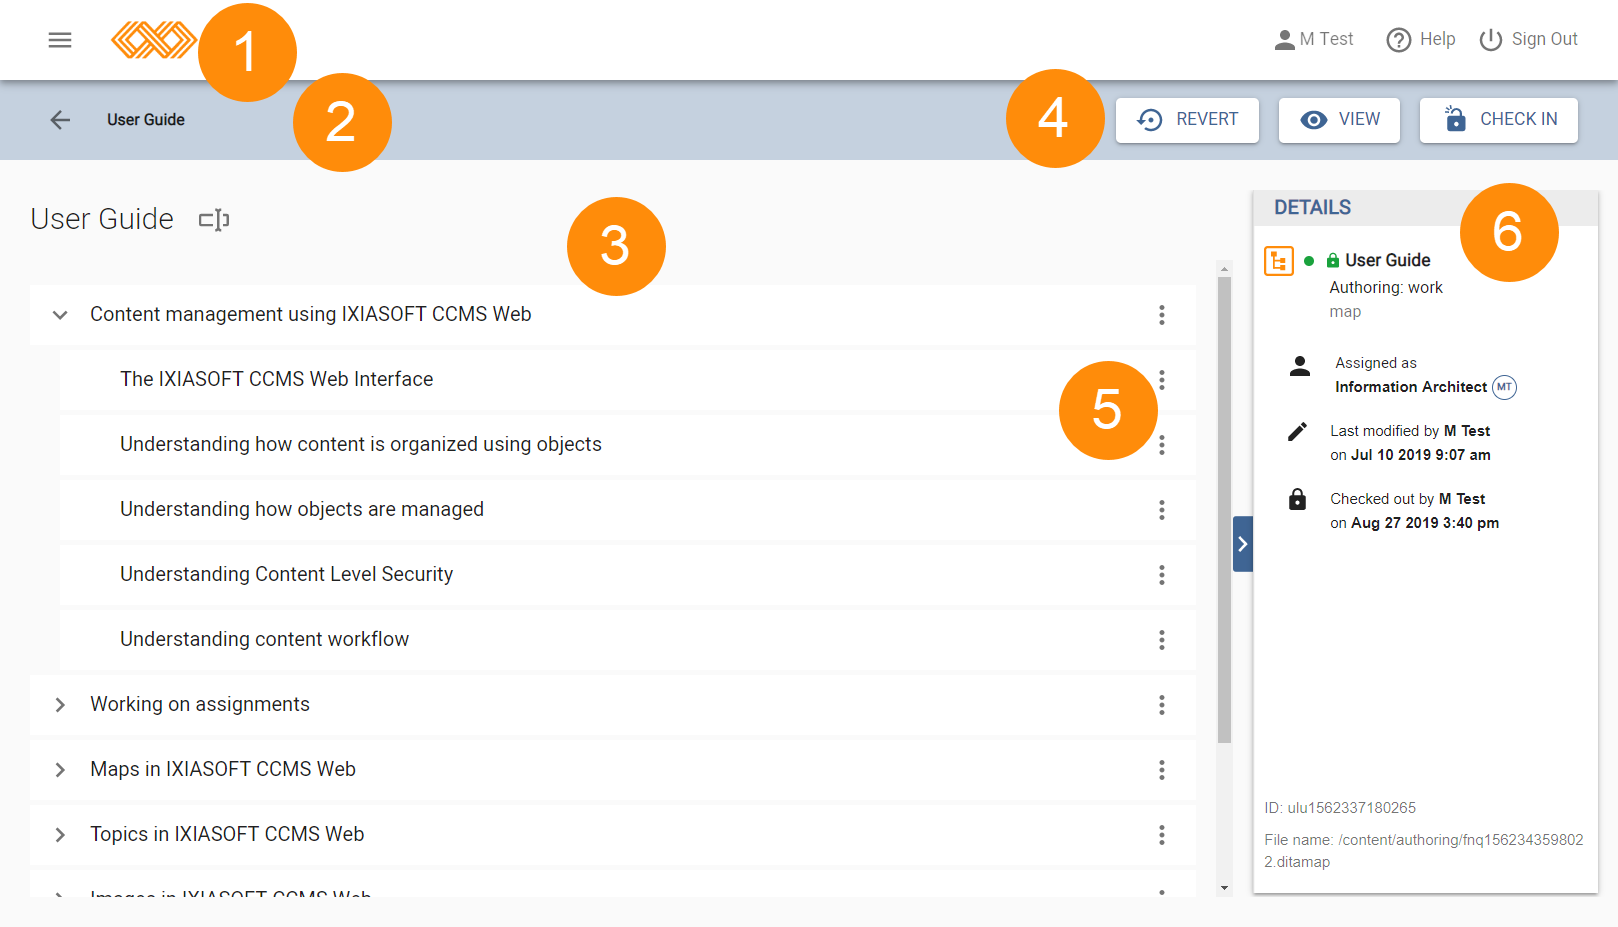Expand the Working on assignments topic

(x=60, y=705)
